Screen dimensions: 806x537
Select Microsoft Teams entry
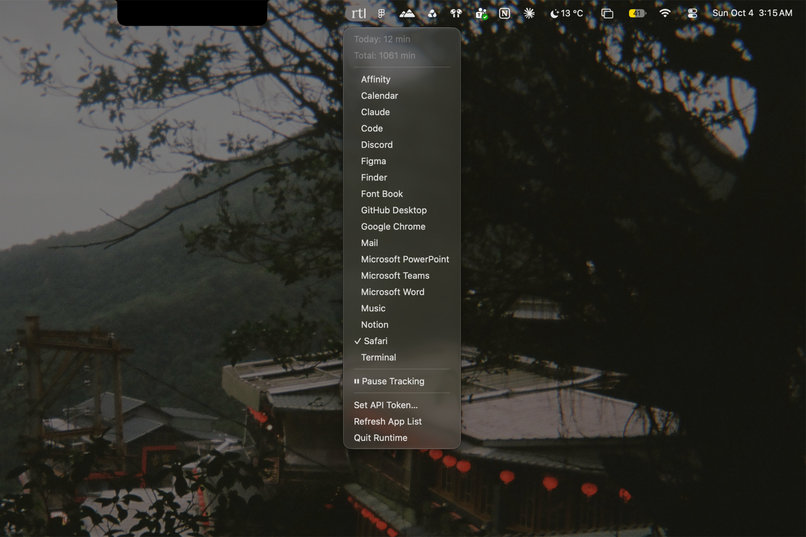click(x=402, y=276)
